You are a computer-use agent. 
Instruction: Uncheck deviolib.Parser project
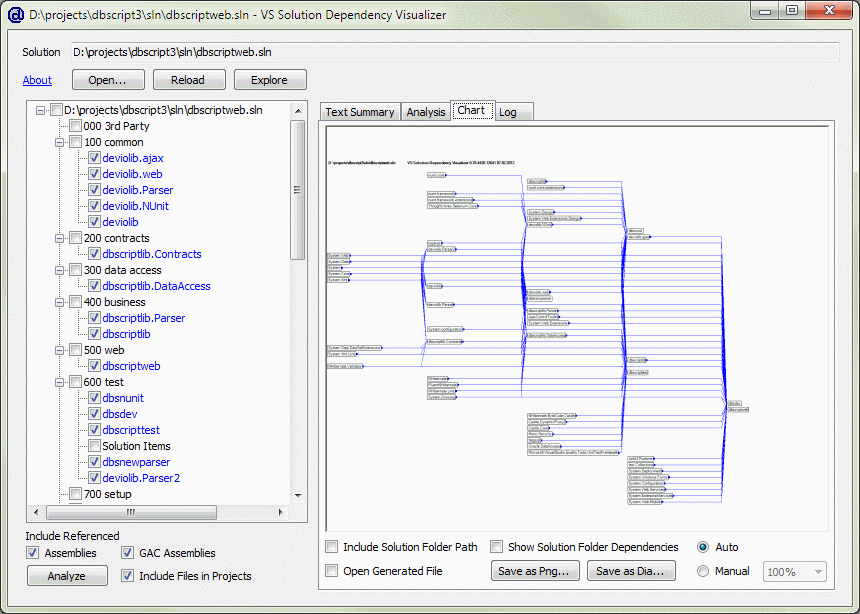[94, 190]
